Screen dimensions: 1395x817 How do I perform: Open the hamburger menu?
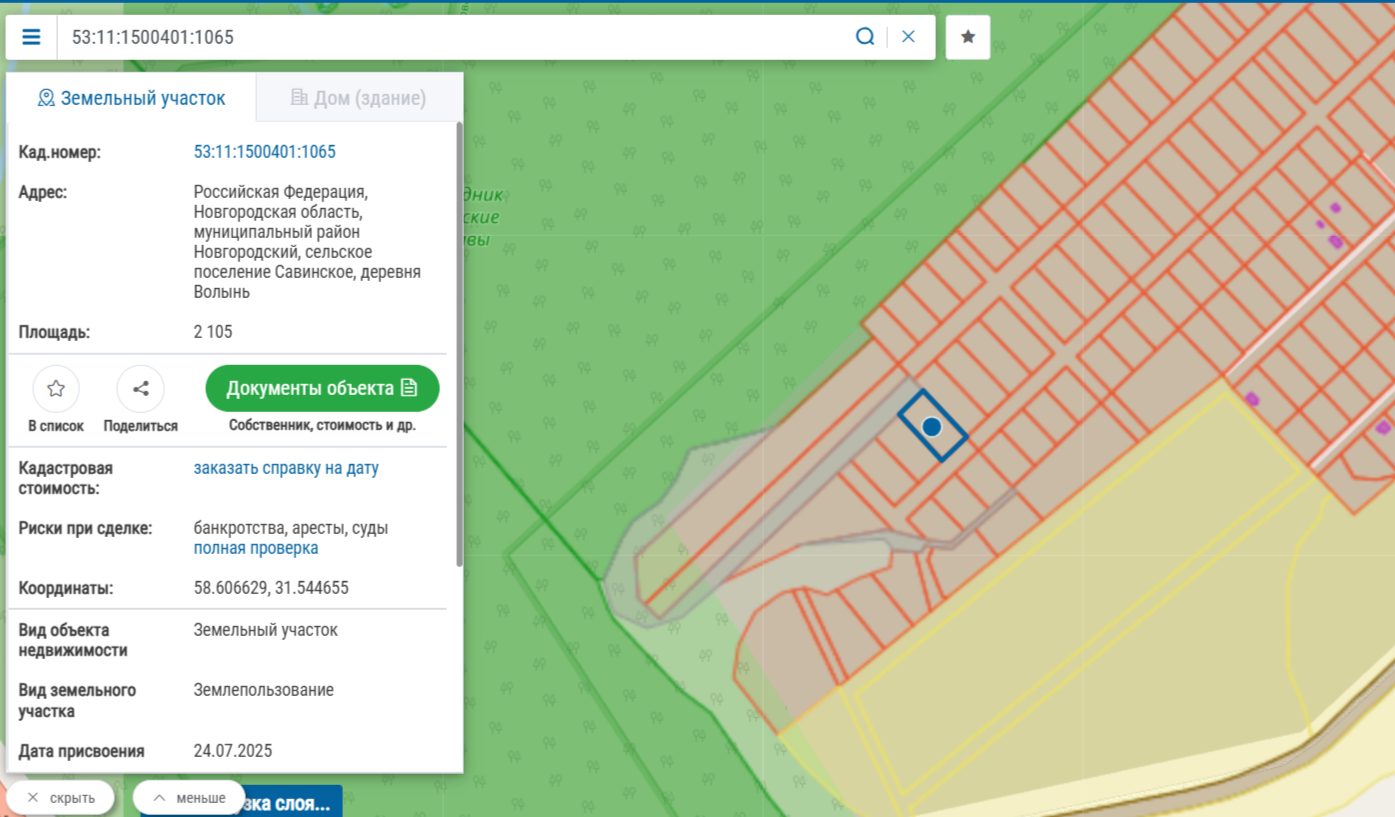(31, 37)
